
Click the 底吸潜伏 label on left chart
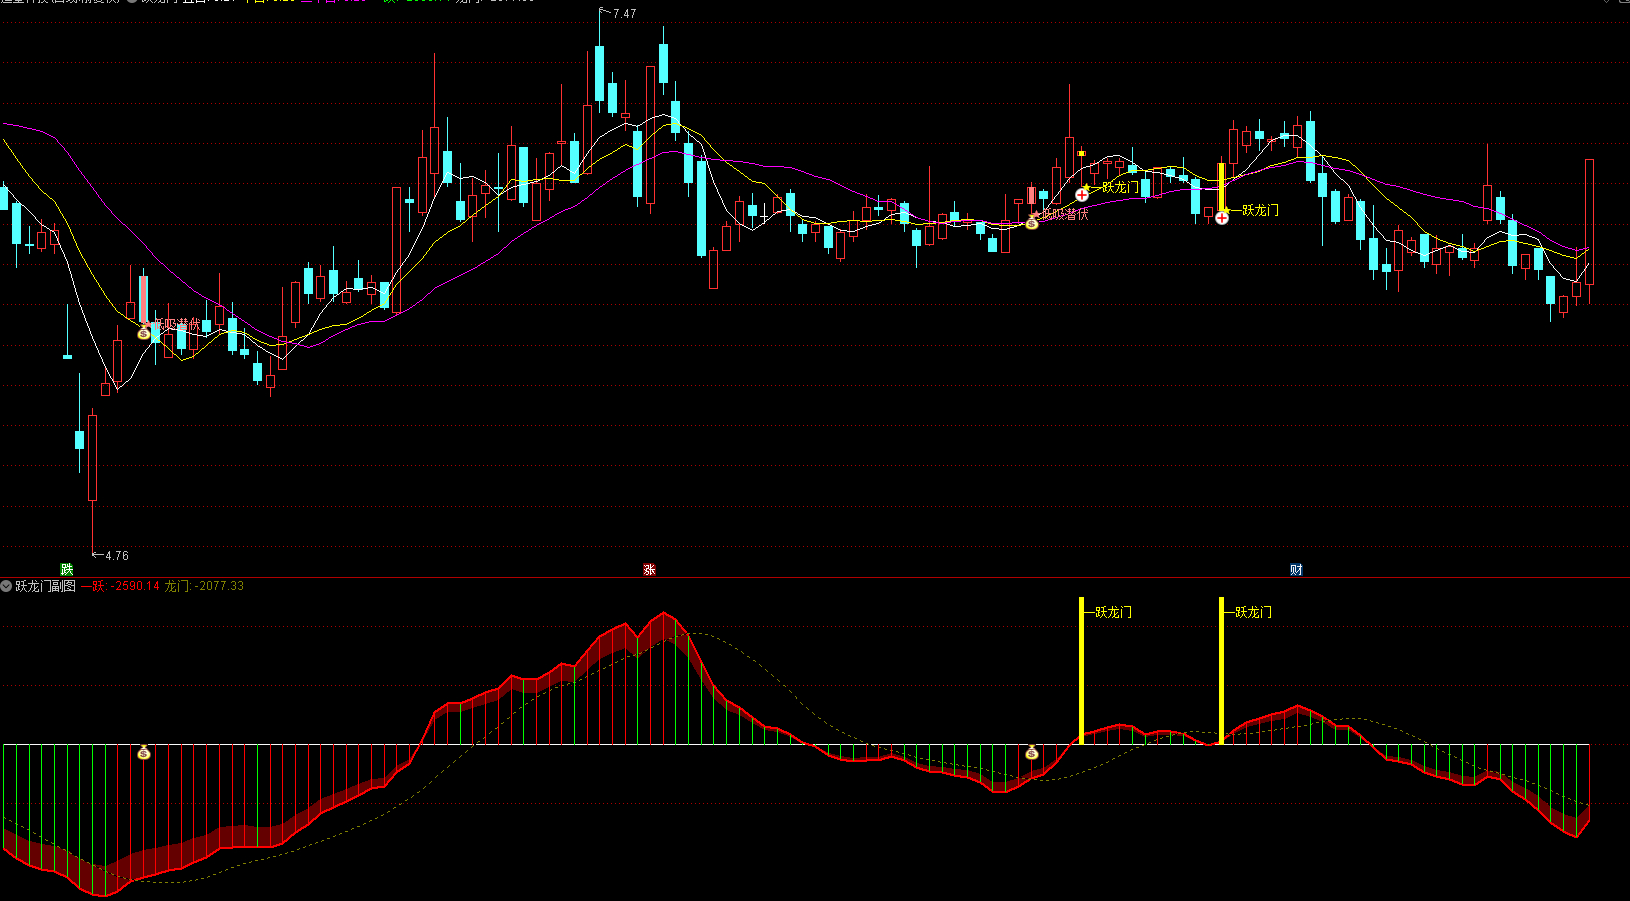pyautogui.click(x=178, y=325)
